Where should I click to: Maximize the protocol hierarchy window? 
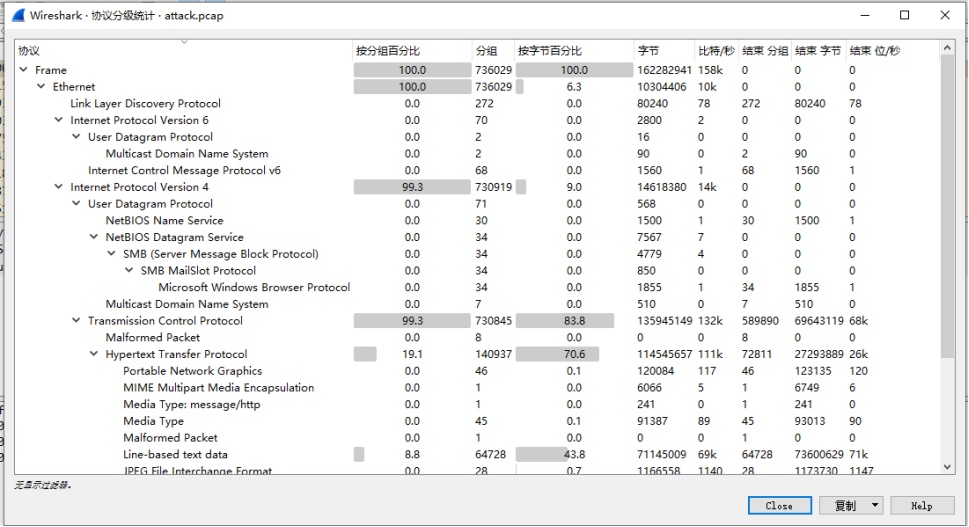coord(905,15)
